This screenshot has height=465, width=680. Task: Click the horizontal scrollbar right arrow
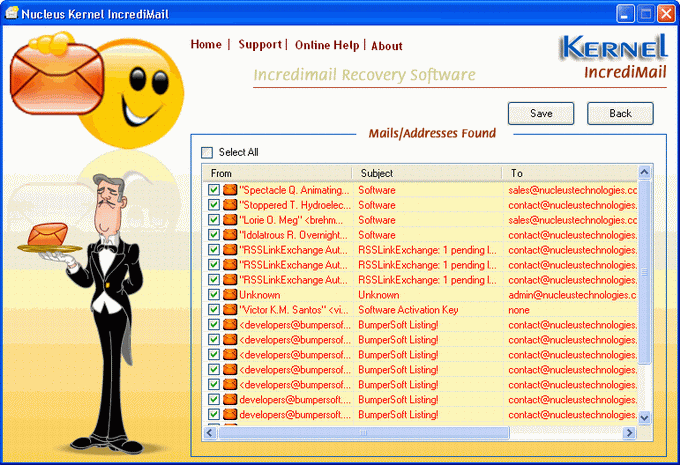point(629,432)
